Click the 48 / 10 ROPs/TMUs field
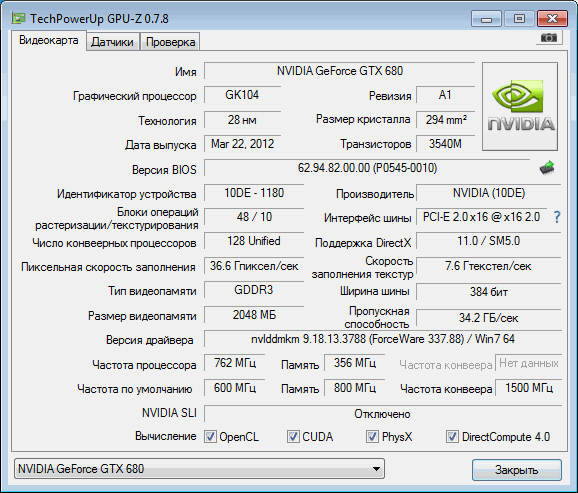The width and height of the screenshot is (578, 493). pyautogui.click(x=254, y=217)
